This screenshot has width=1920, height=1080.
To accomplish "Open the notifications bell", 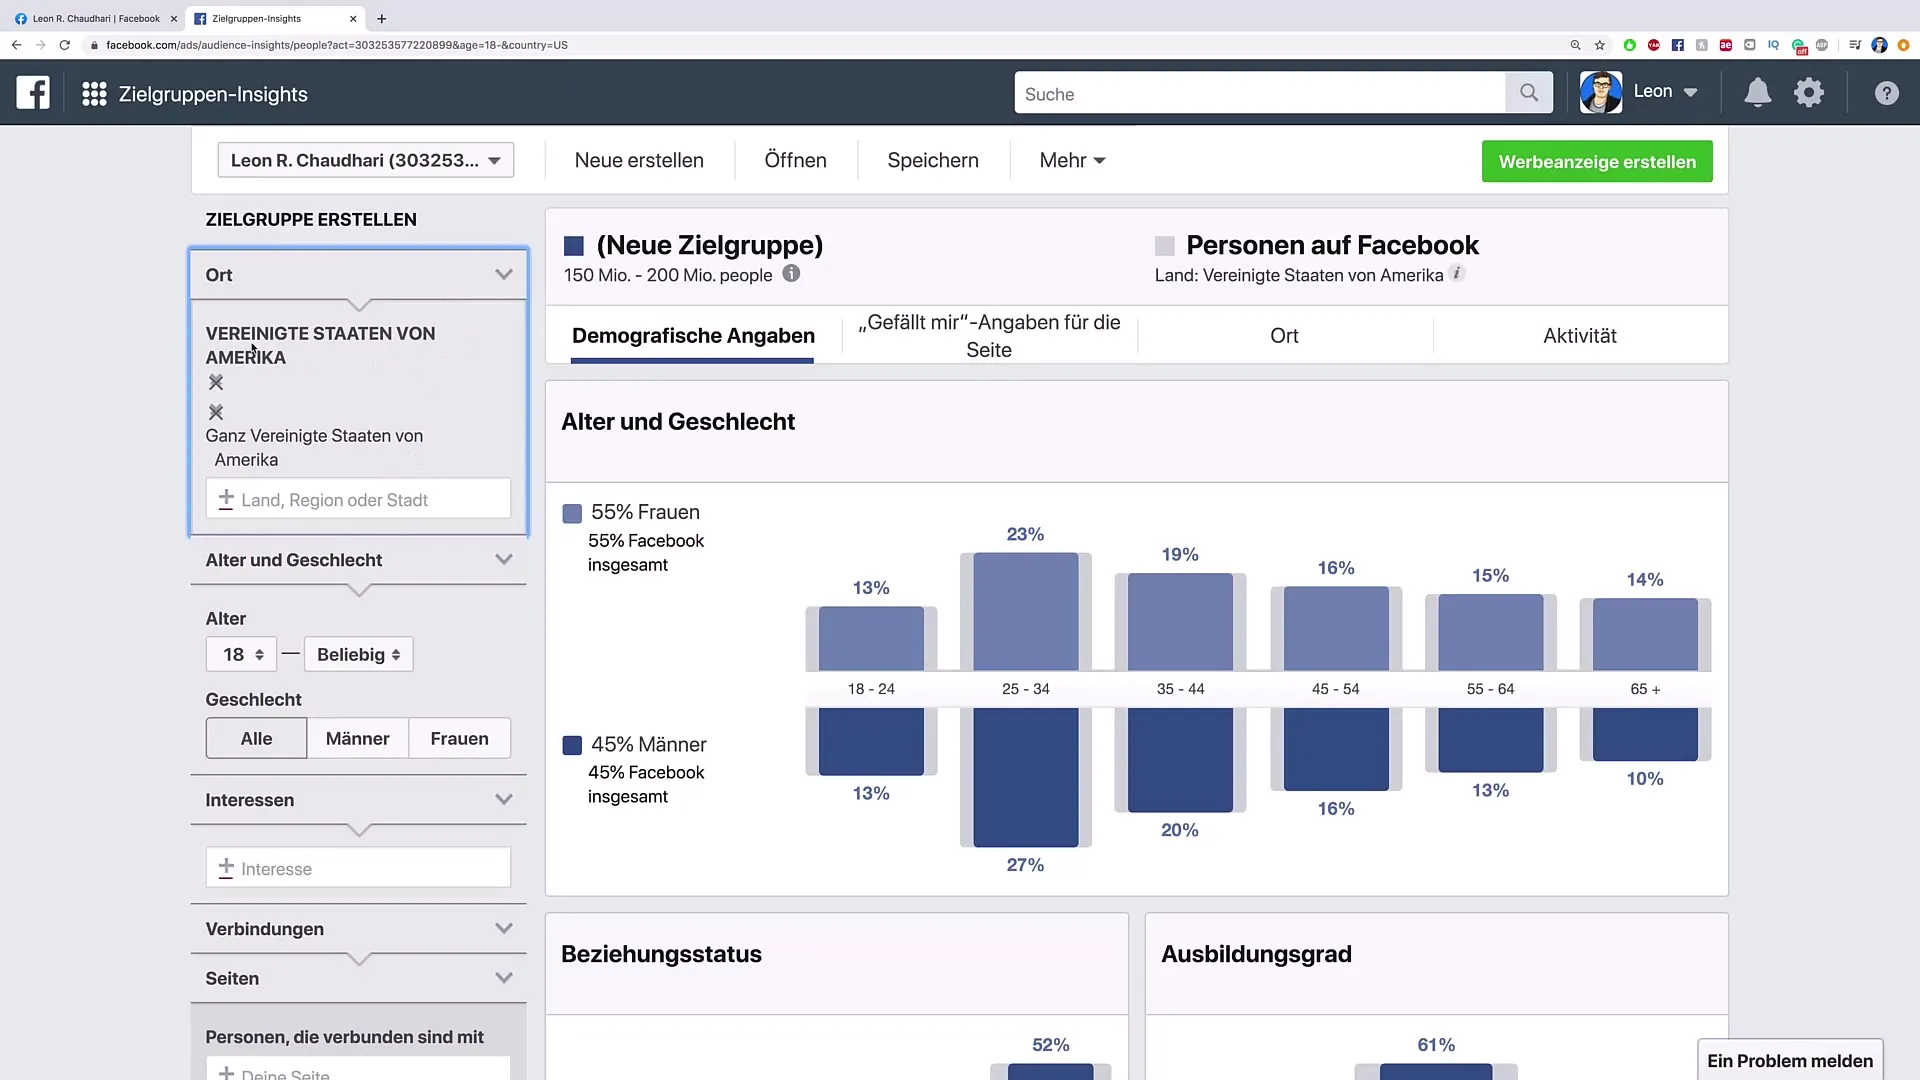I will coord(1757,93).
